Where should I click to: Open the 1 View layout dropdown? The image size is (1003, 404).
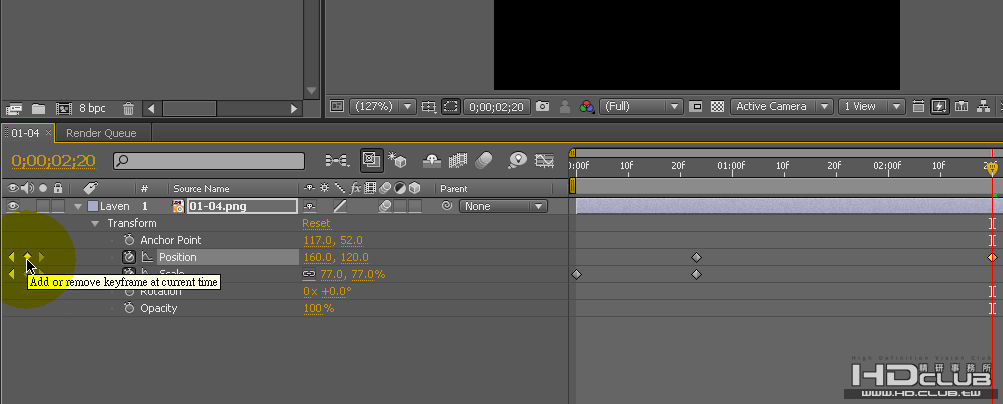[x=871, y=107]
